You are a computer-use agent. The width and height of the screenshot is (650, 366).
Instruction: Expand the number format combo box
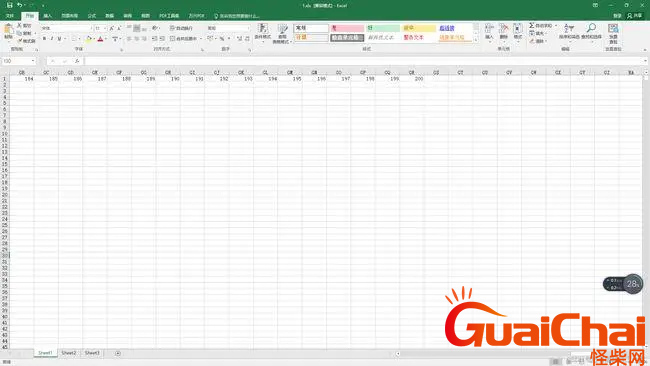248,28
